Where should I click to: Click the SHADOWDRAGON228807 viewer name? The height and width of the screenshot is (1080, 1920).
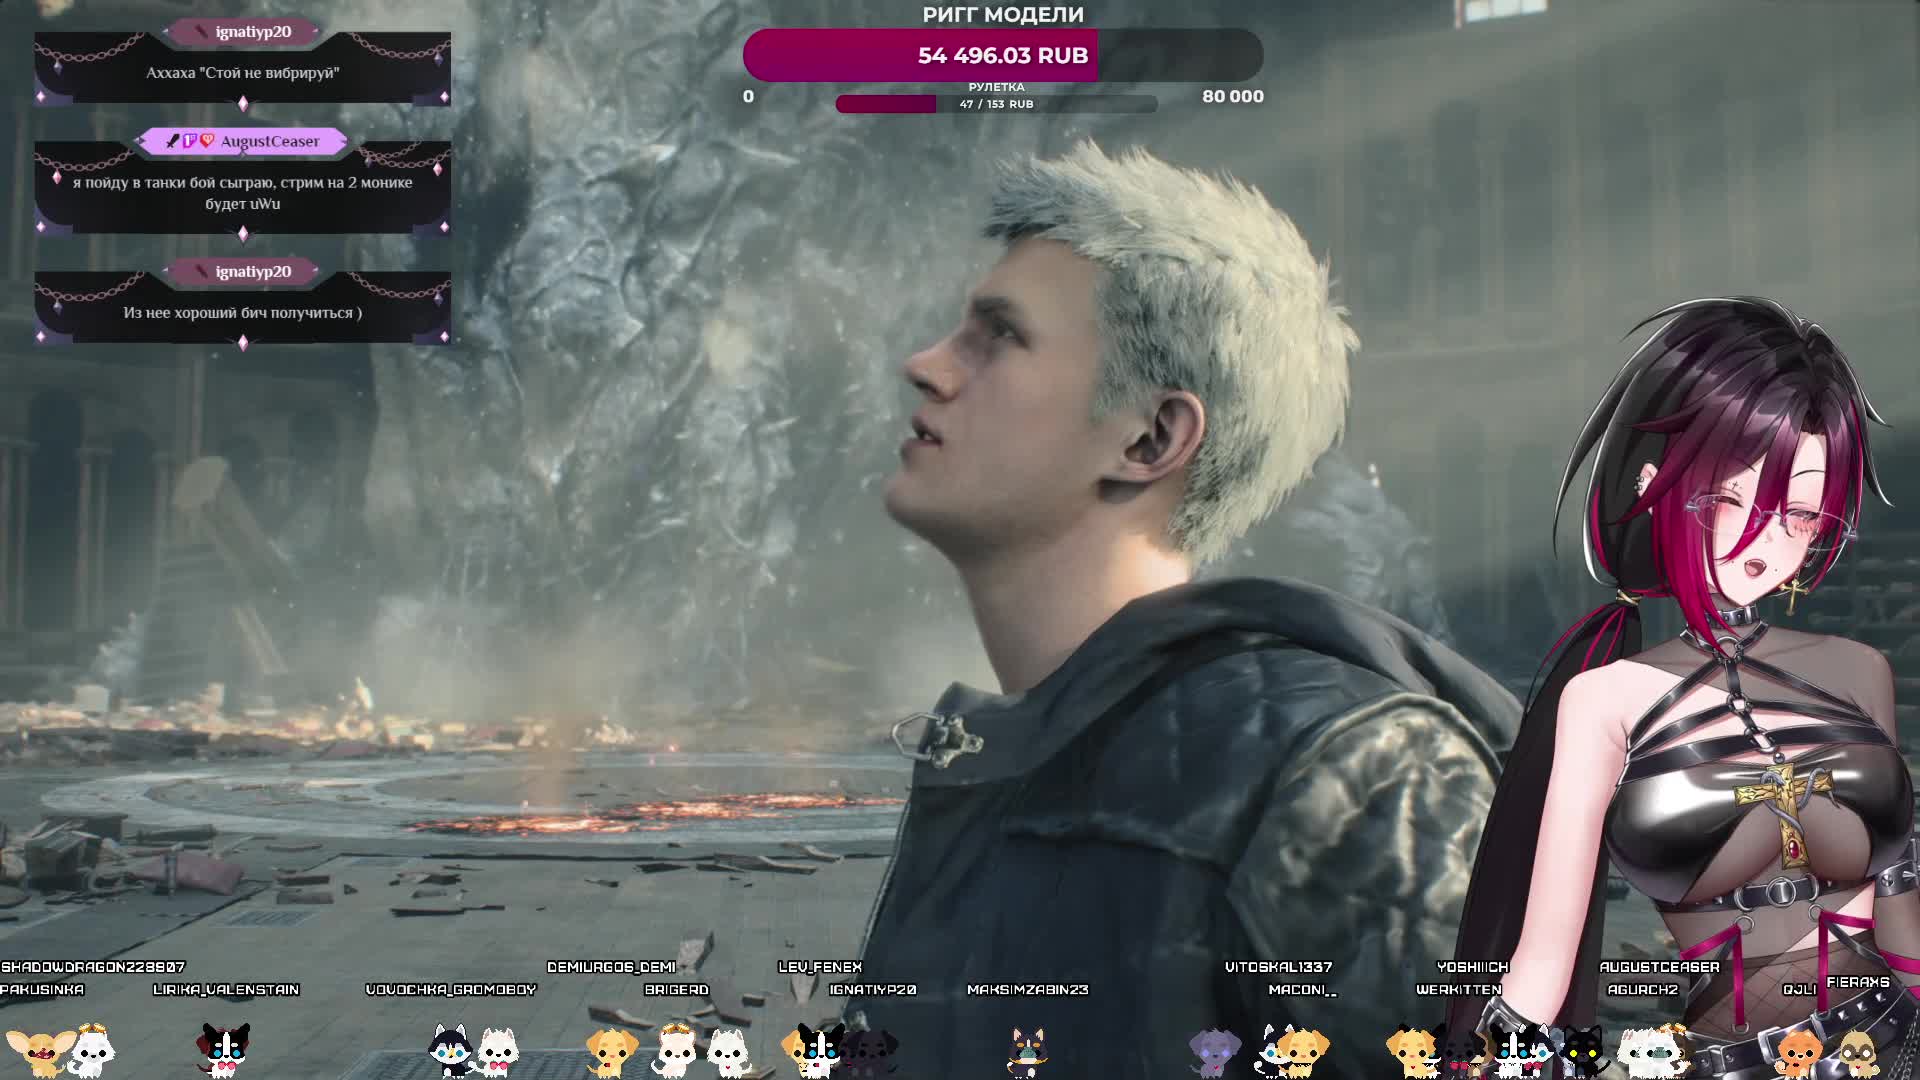pos(93,967)
